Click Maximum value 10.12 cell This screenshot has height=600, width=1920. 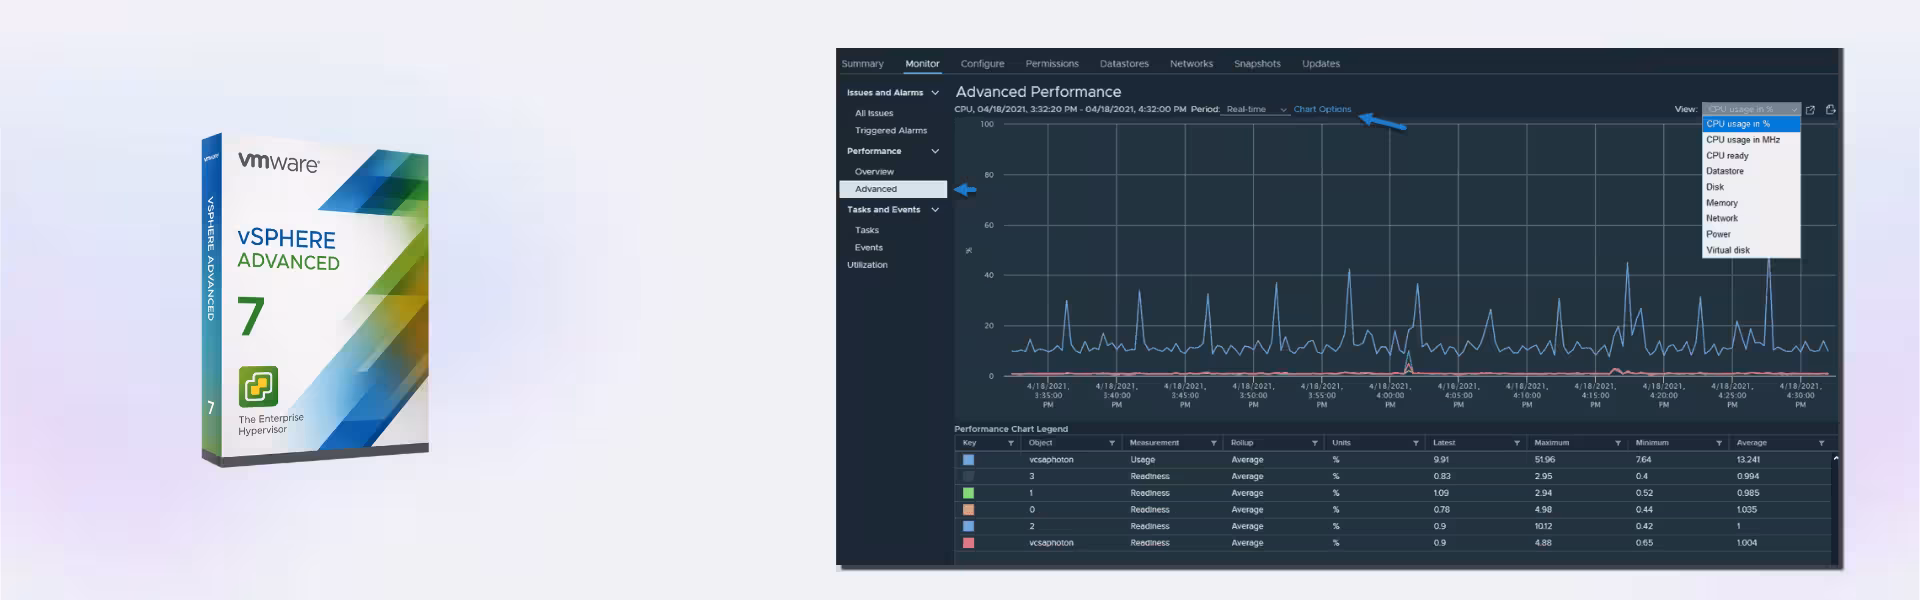(x=1543, y=526)
